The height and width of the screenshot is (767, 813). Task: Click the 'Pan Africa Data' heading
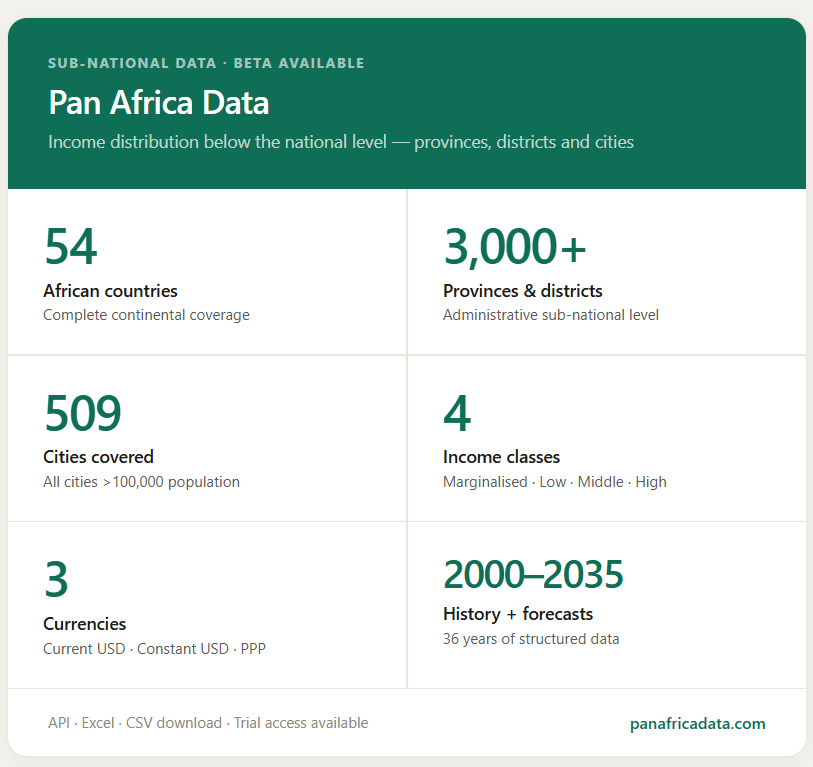159,102
